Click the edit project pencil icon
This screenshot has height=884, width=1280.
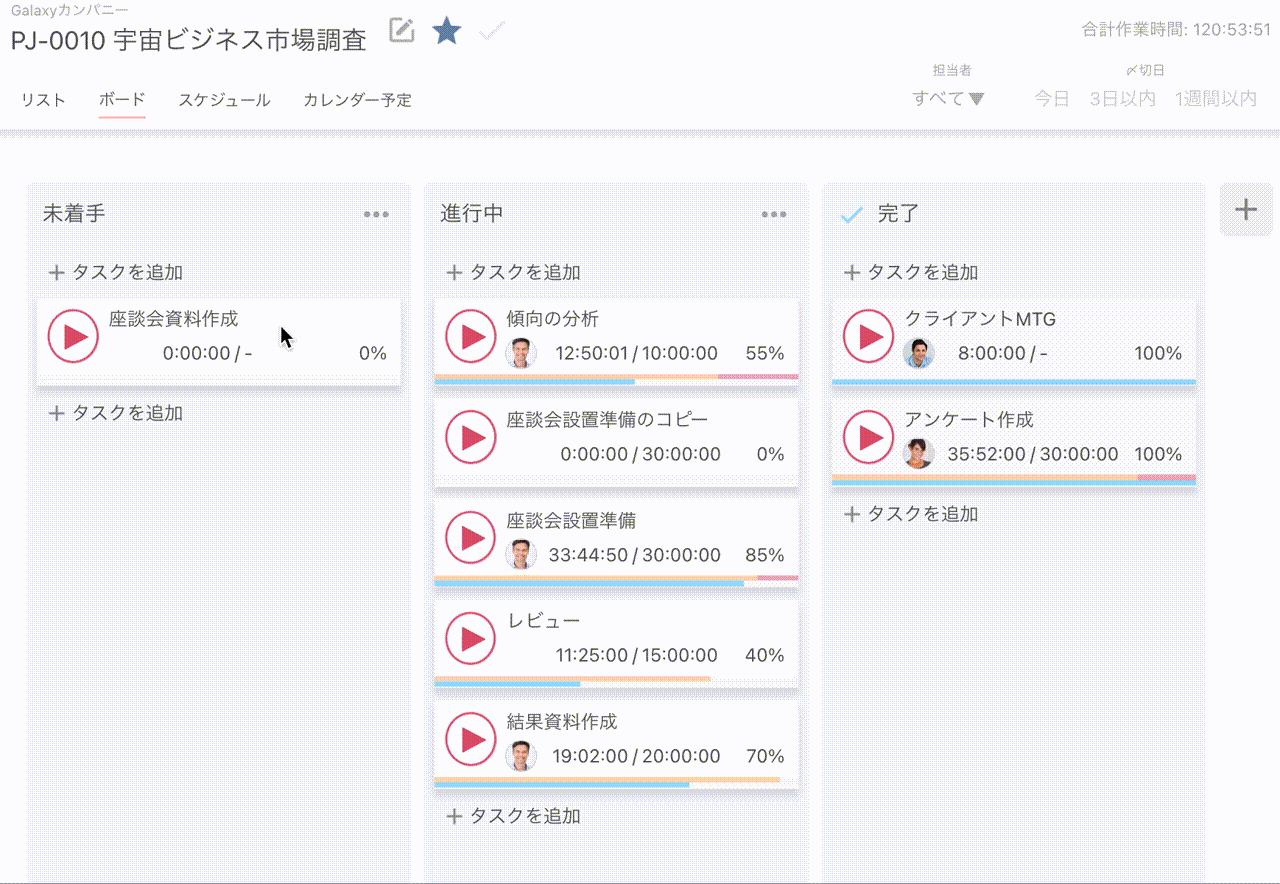pos(401,31)
